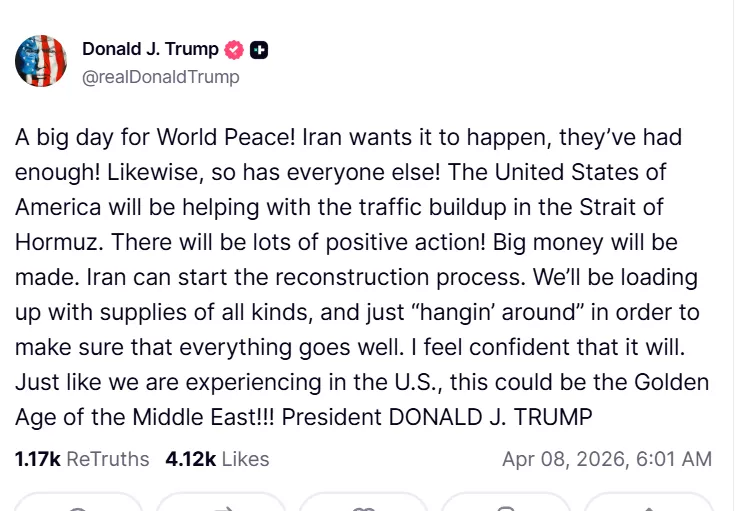Open Donald J. Trump display name link
This screenshot has width=750, height=511.
(150, 49)
